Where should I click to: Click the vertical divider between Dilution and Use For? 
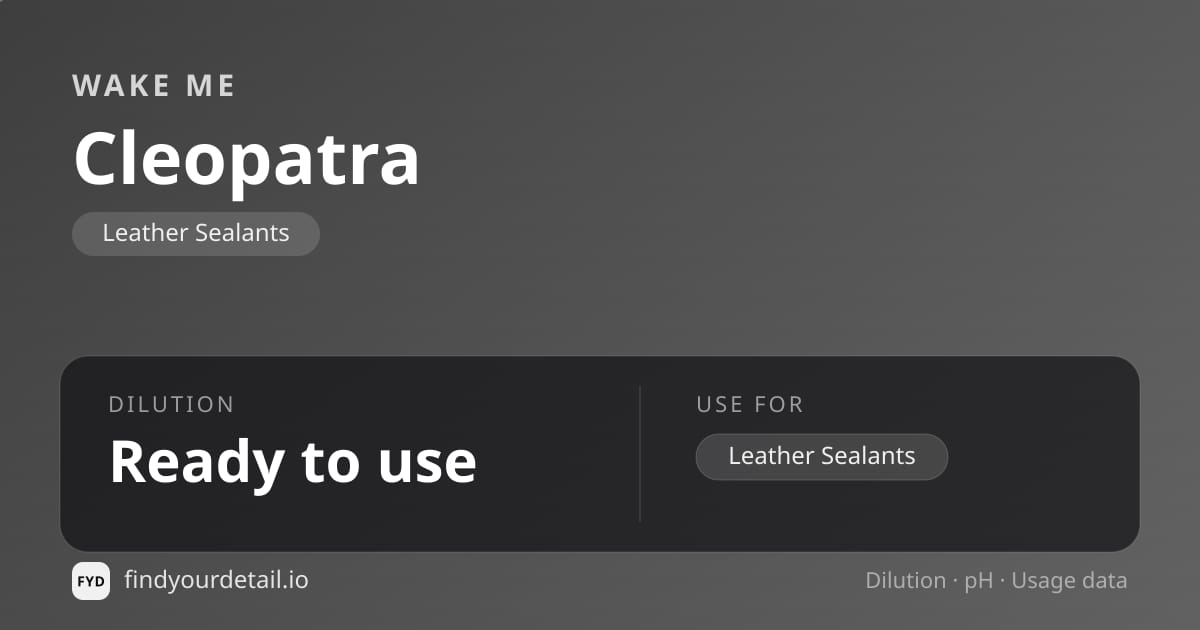640,454
